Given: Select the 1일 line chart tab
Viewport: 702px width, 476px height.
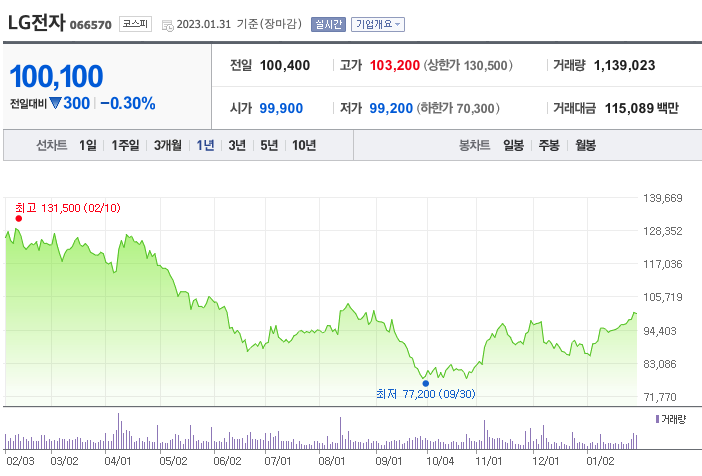Looking at the screenshot, I should 88,145.
